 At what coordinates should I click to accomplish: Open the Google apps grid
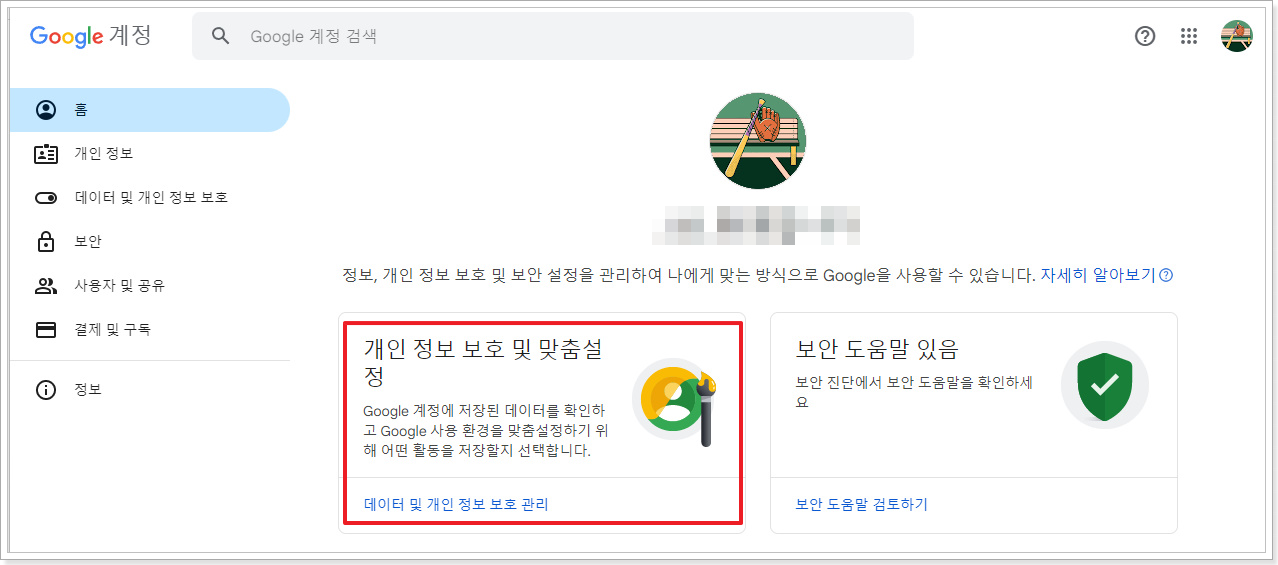click(x=1189, y=36)
